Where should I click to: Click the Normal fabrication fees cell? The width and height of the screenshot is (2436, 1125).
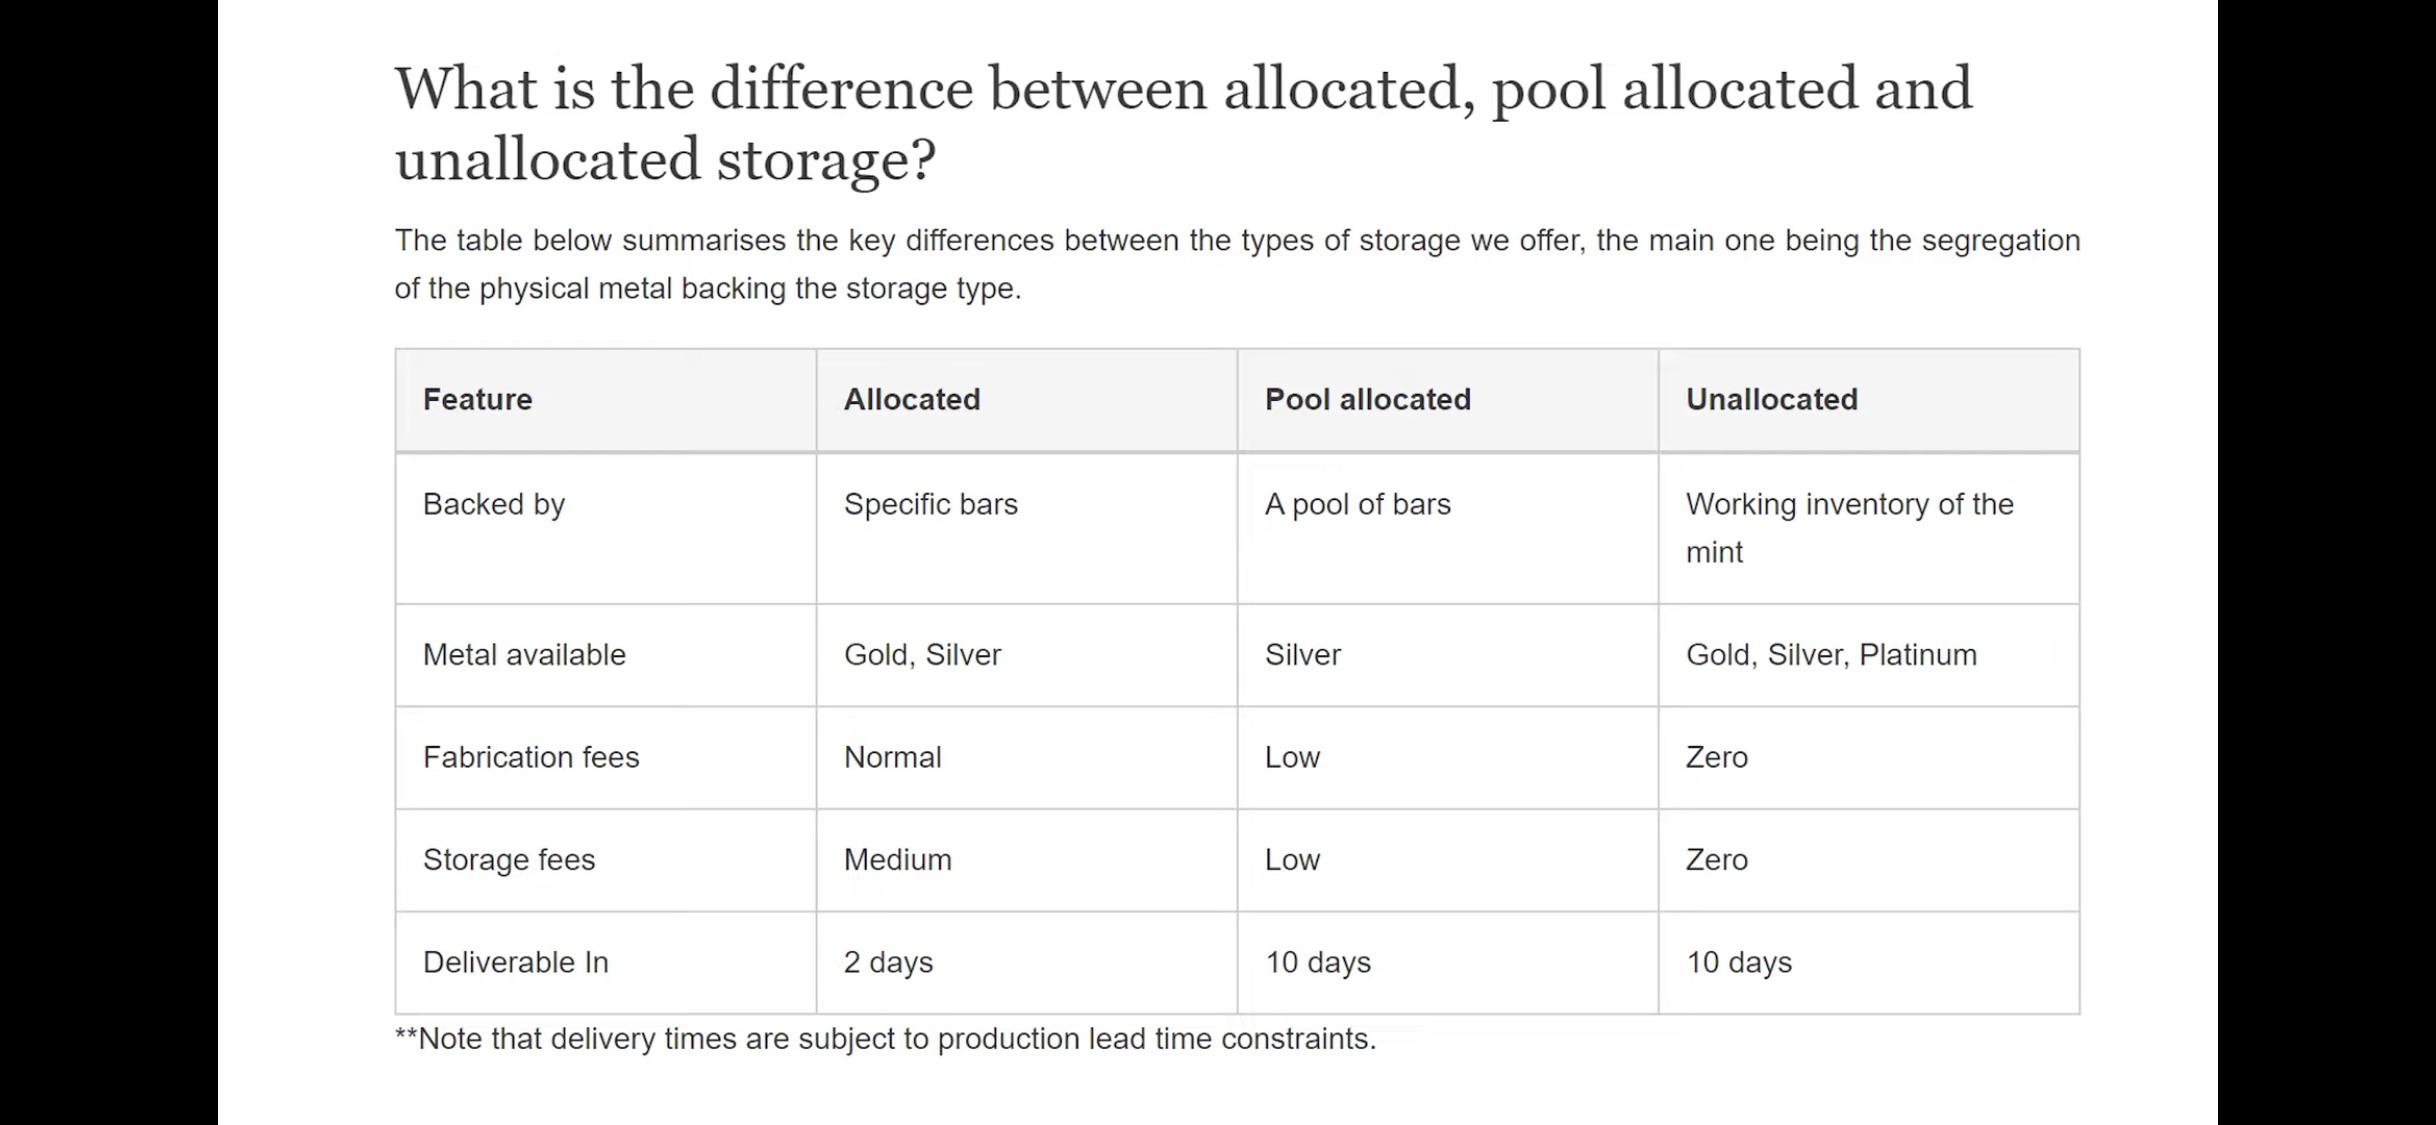892,757
